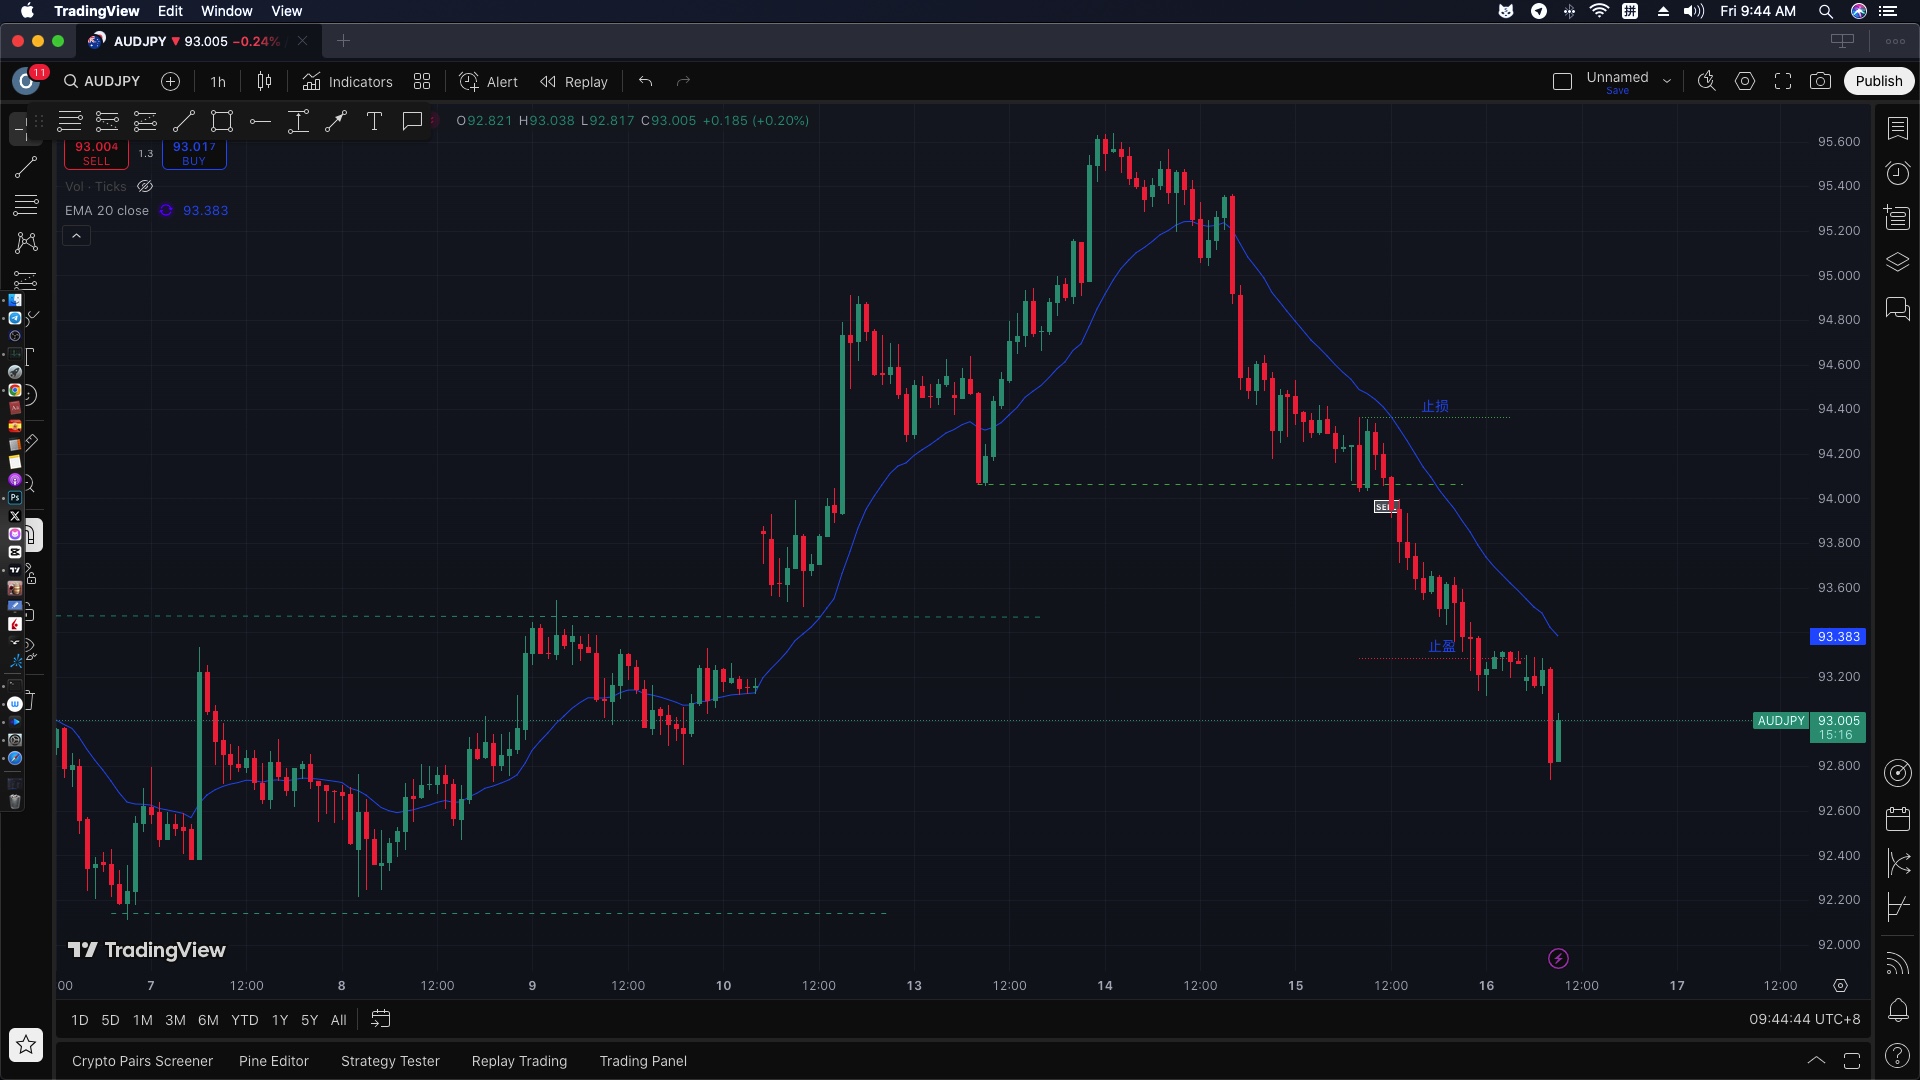This screenshot has height=1080, width=1920.
Task: Click the Publish button
Action: [x=1878, y=82]
